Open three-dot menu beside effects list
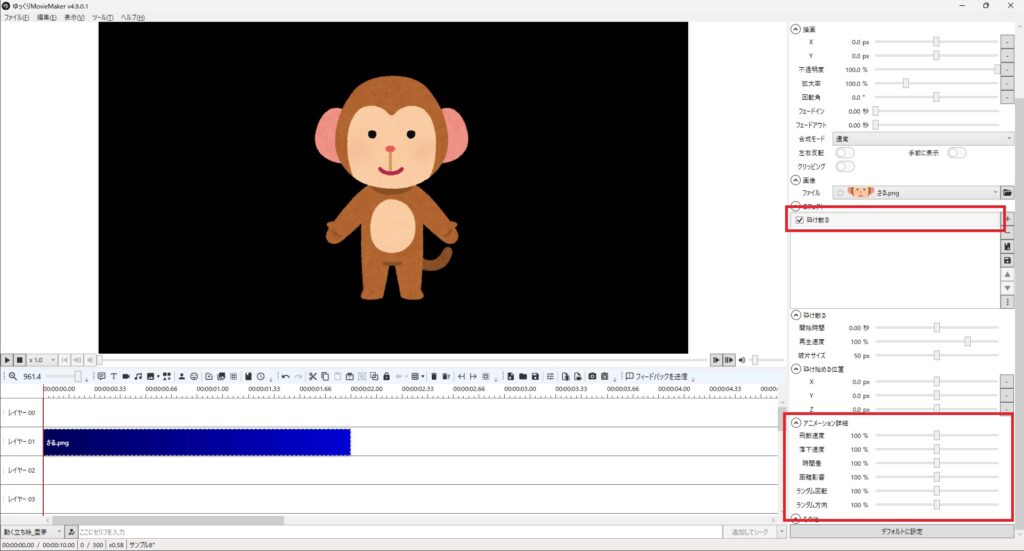This screenshot has height=551, width=1024. [1007, 302]
